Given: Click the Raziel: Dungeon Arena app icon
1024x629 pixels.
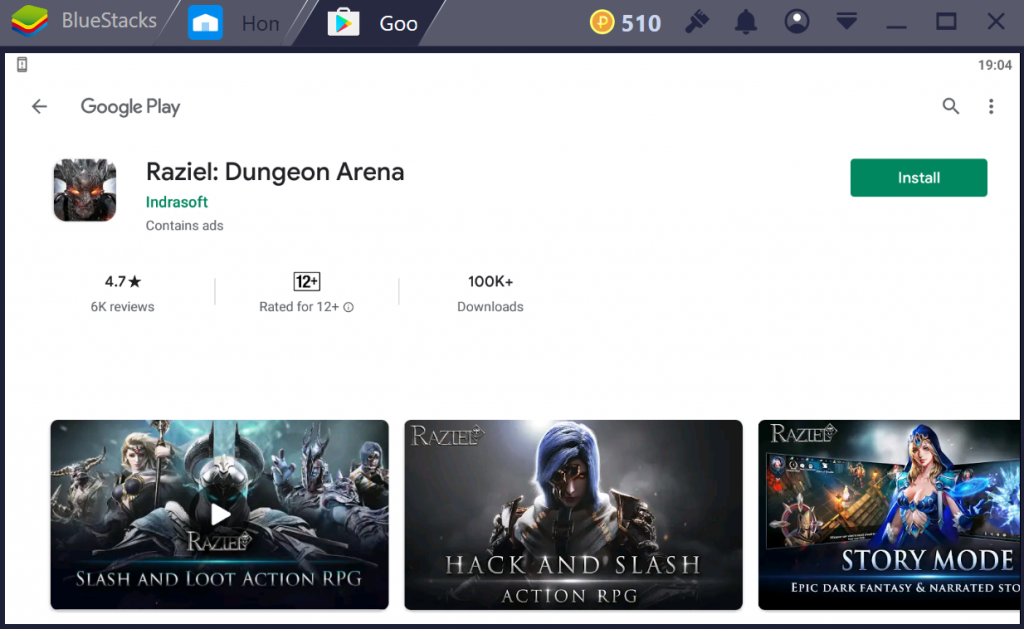Looking at the screenshot, I should tap(85, 190).
